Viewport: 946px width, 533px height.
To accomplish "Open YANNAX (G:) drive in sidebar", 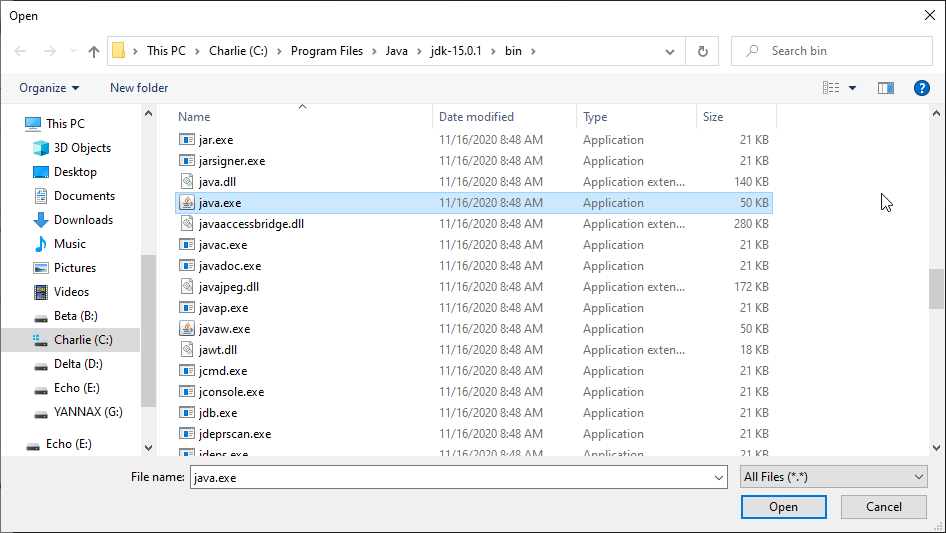I will point(87,412).
